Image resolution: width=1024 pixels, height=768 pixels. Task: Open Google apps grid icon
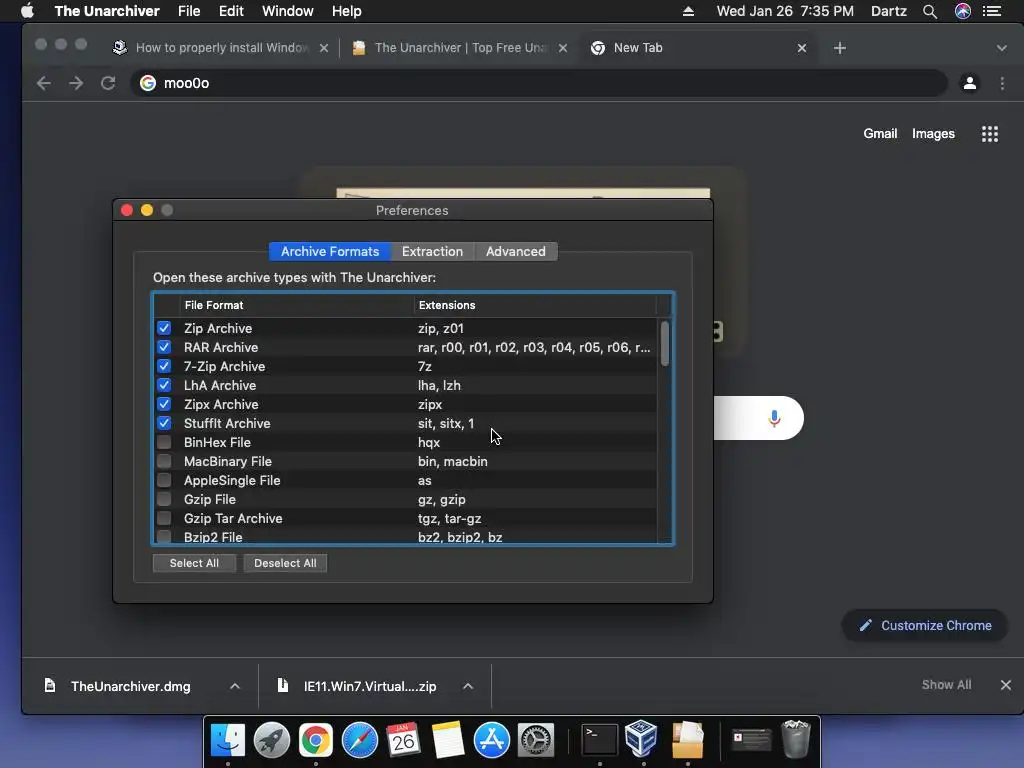tap(989, 134)
